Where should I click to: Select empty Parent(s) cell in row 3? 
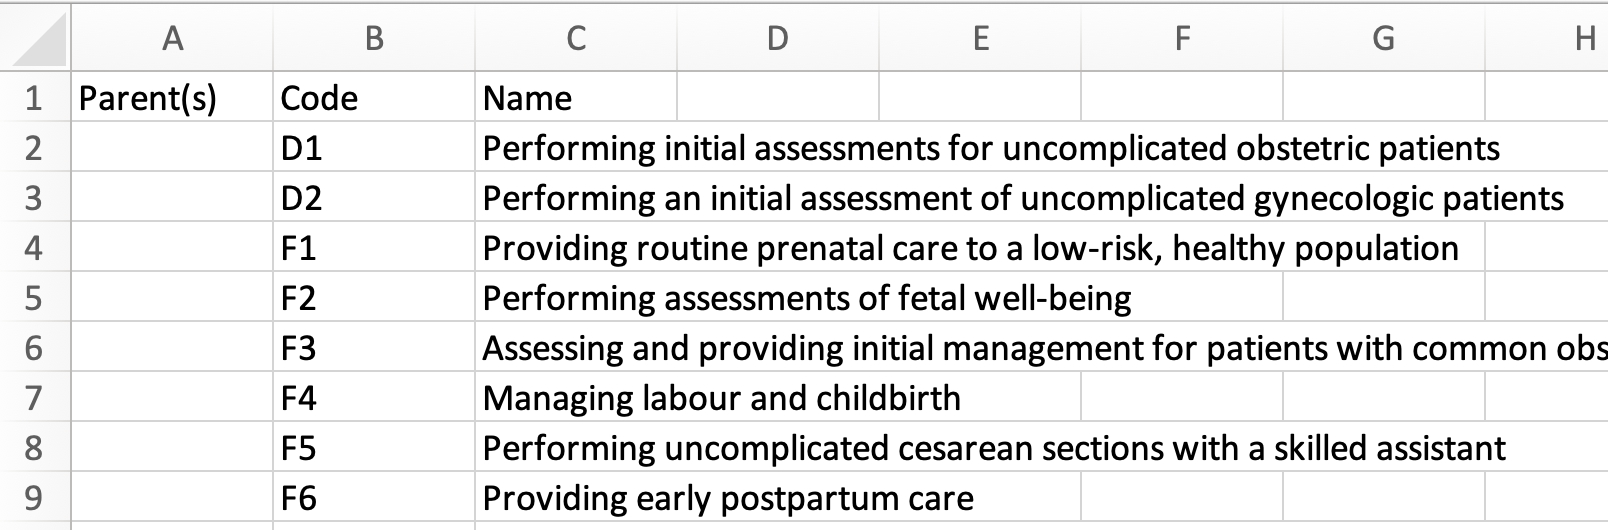click(x=172, y=198)
